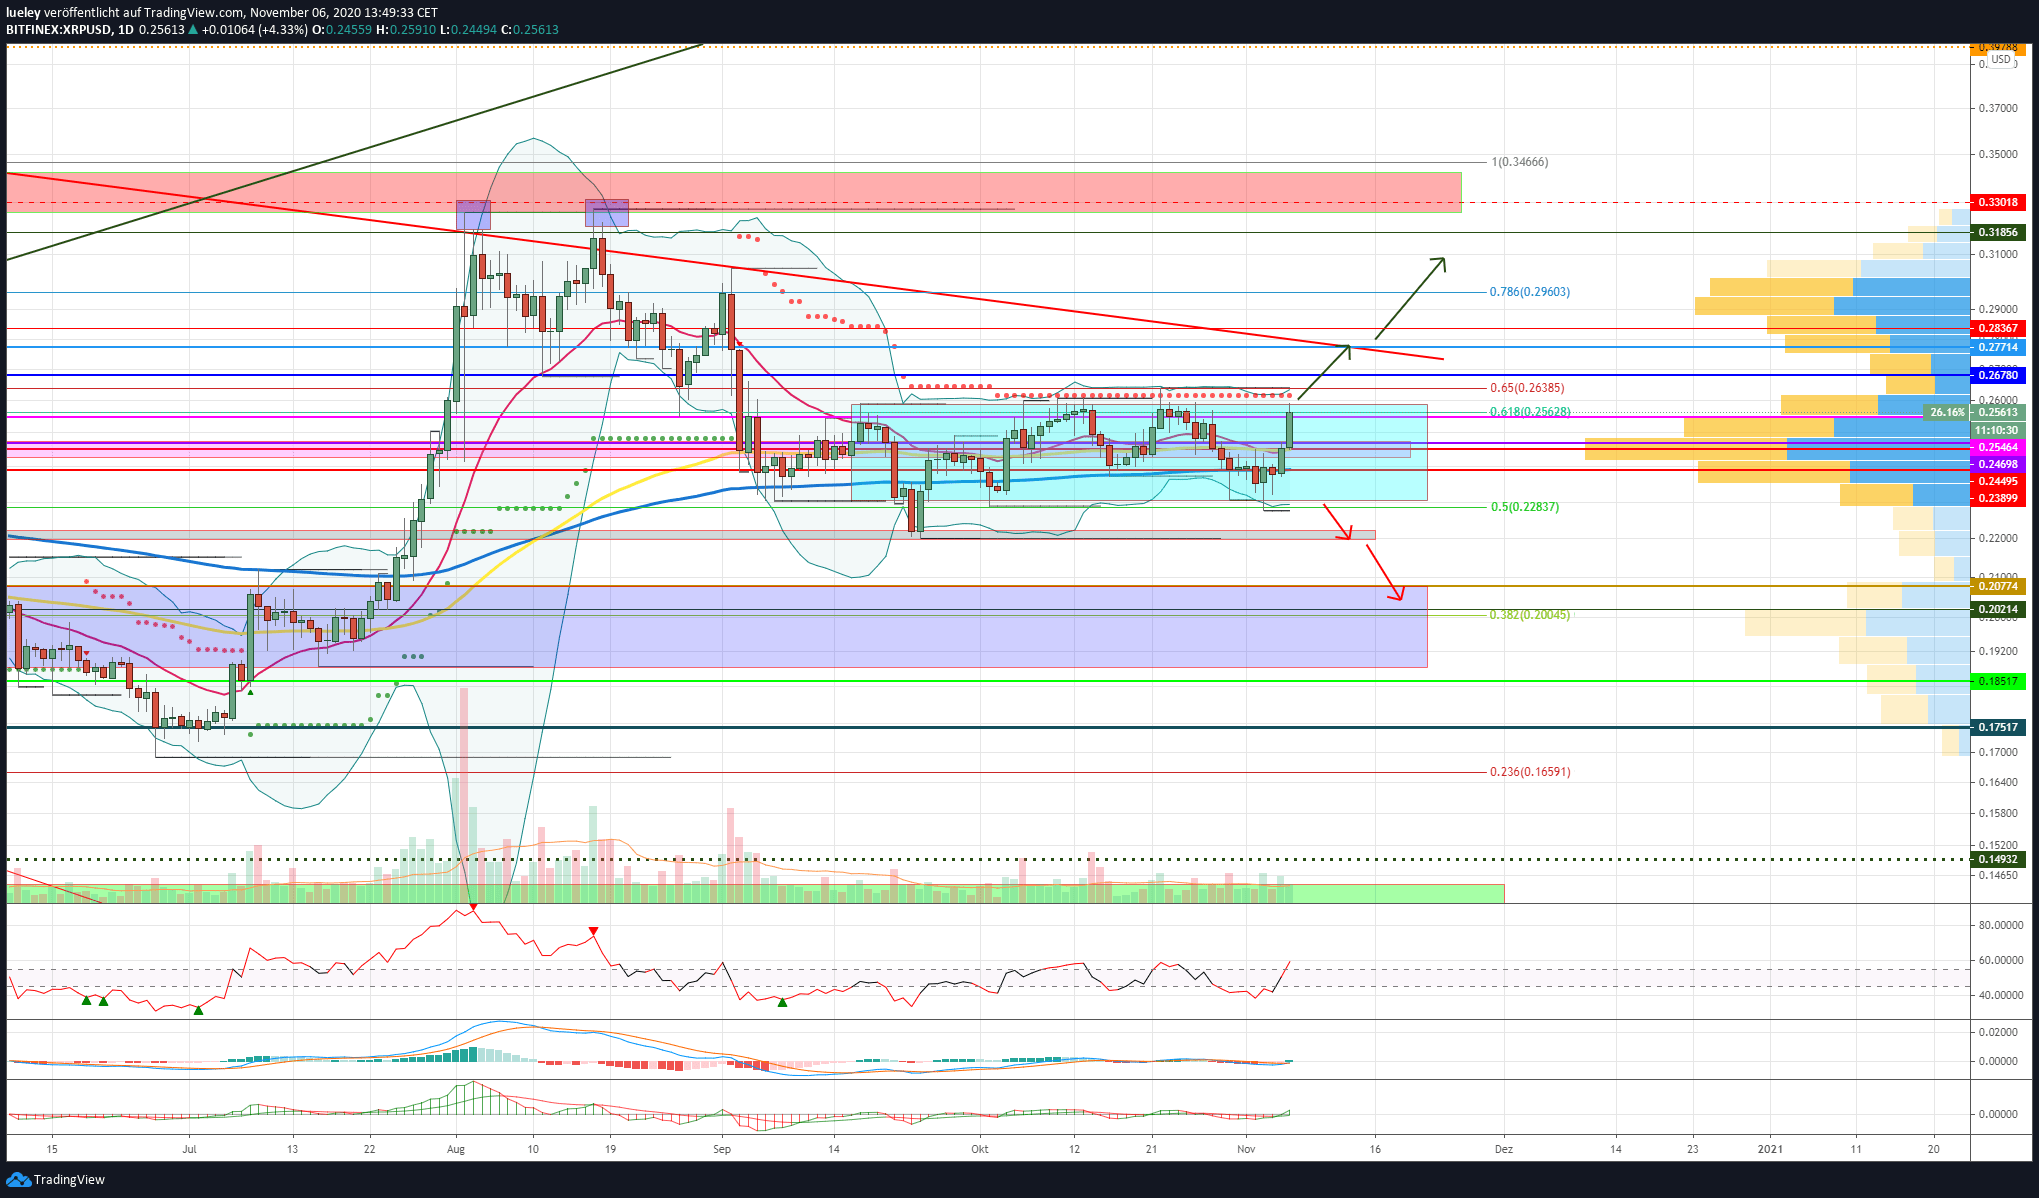Click the +0.01064 (+4.33%) change value

(x=255, y=30)
